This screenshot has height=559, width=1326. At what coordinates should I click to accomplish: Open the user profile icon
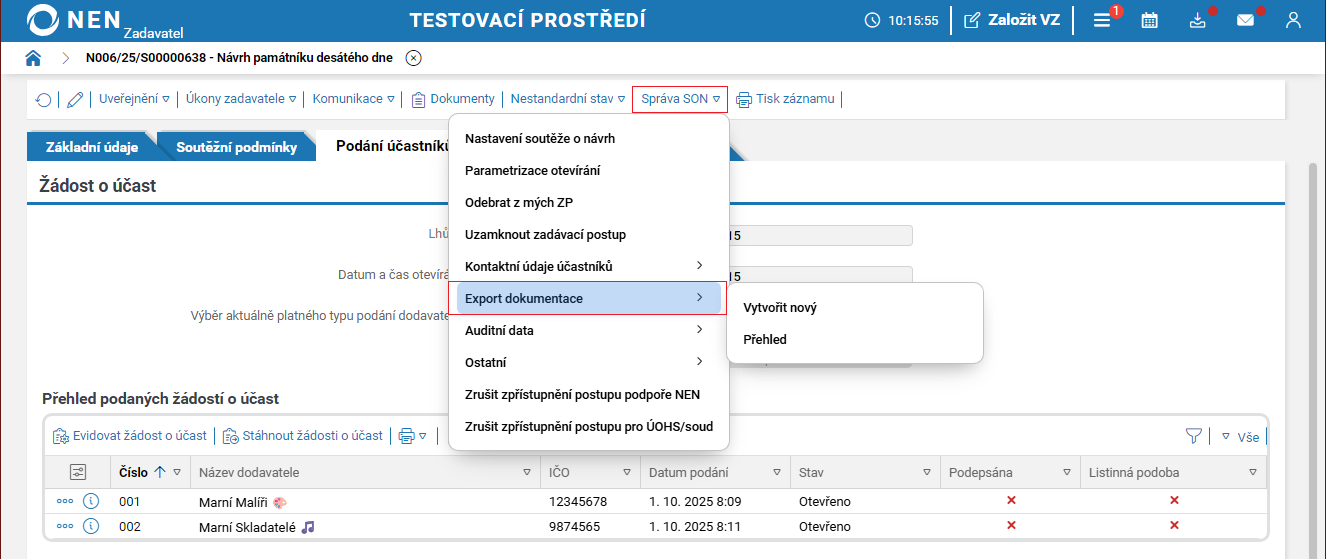coord(1294,20)
